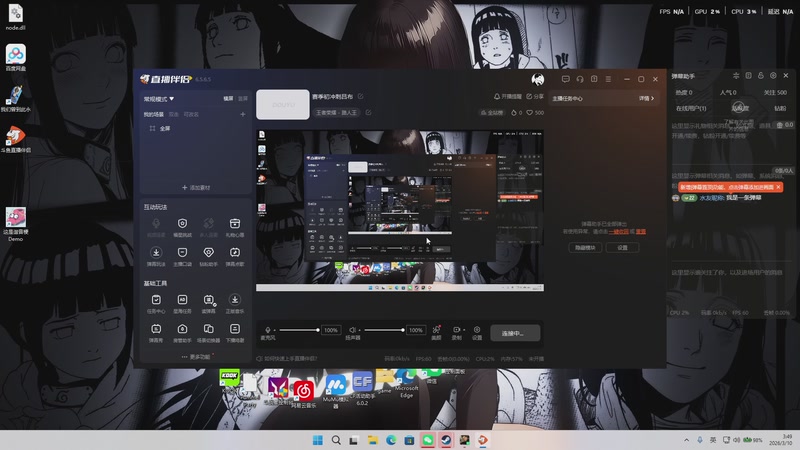This screenshot has height=450, width=800.
Task: Click the 隐藏模块 button
Action: pos(585,247)
